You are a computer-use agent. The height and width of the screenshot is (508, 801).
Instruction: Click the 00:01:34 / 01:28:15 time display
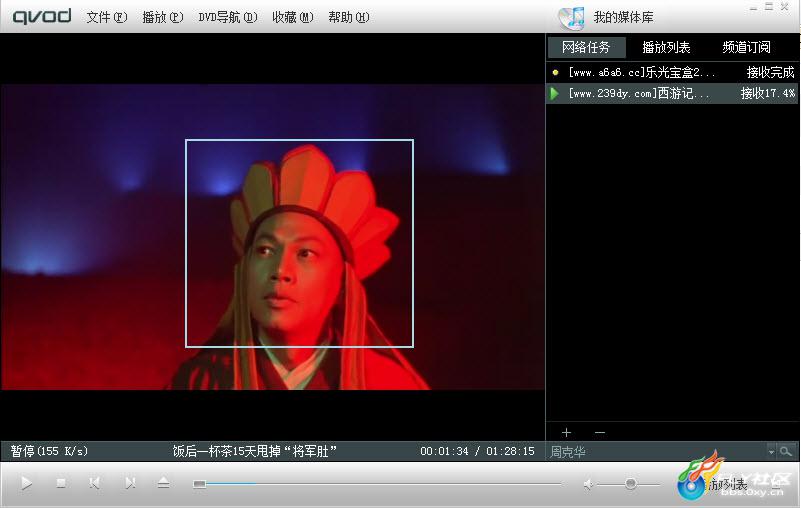[x=477, y=451]
